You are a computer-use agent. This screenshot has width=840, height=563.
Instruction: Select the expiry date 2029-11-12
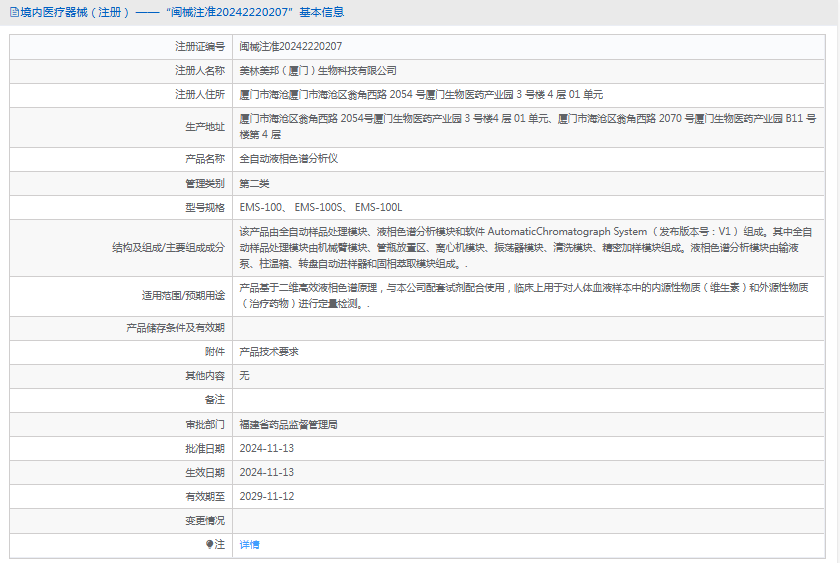pos(267,497)
